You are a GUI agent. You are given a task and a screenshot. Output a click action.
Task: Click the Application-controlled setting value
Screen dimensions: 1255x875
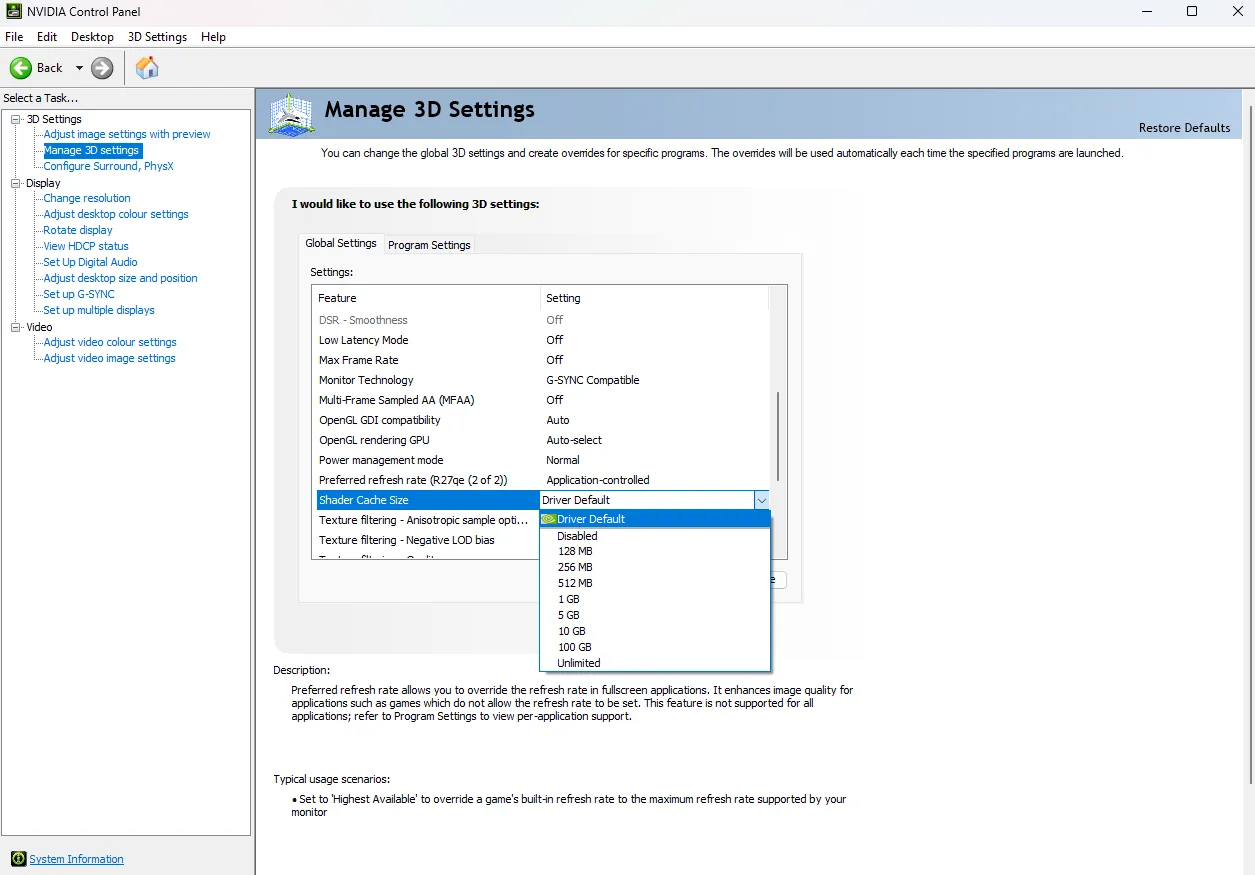click(x=598, y=480)
